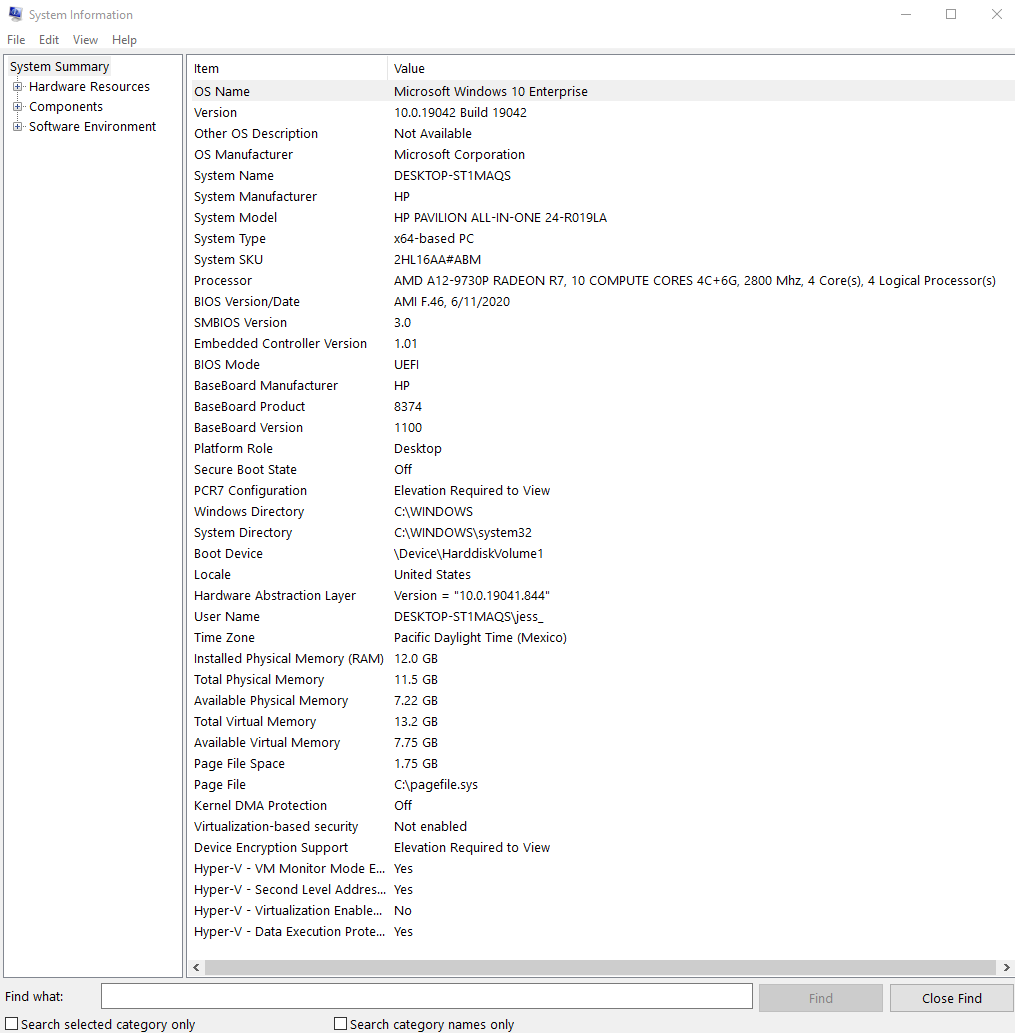
Task: Click the Page File Space item
Action: pos(239,764)
